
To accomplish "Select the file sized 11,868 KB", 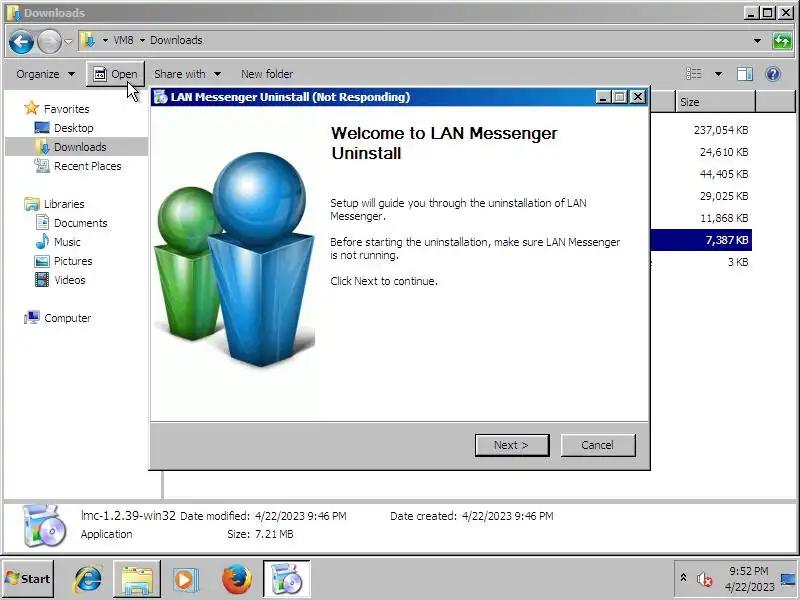I will coord(724,218).
